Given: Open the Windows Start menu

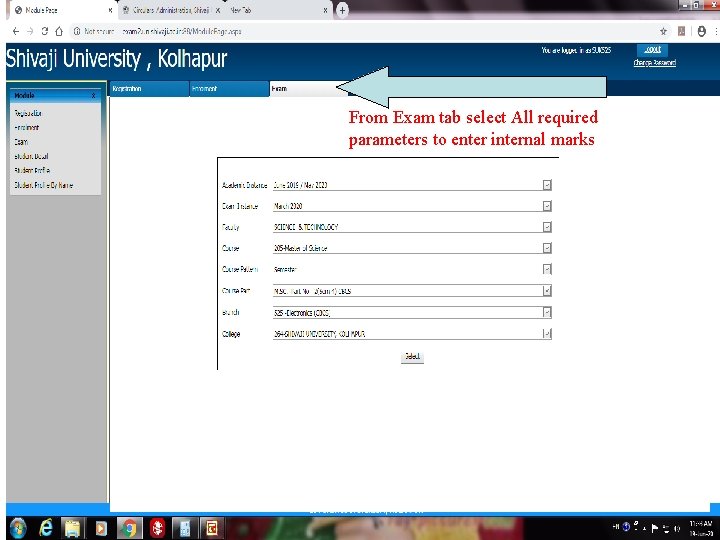Looking at the screenshot, I should pos(17,529).
